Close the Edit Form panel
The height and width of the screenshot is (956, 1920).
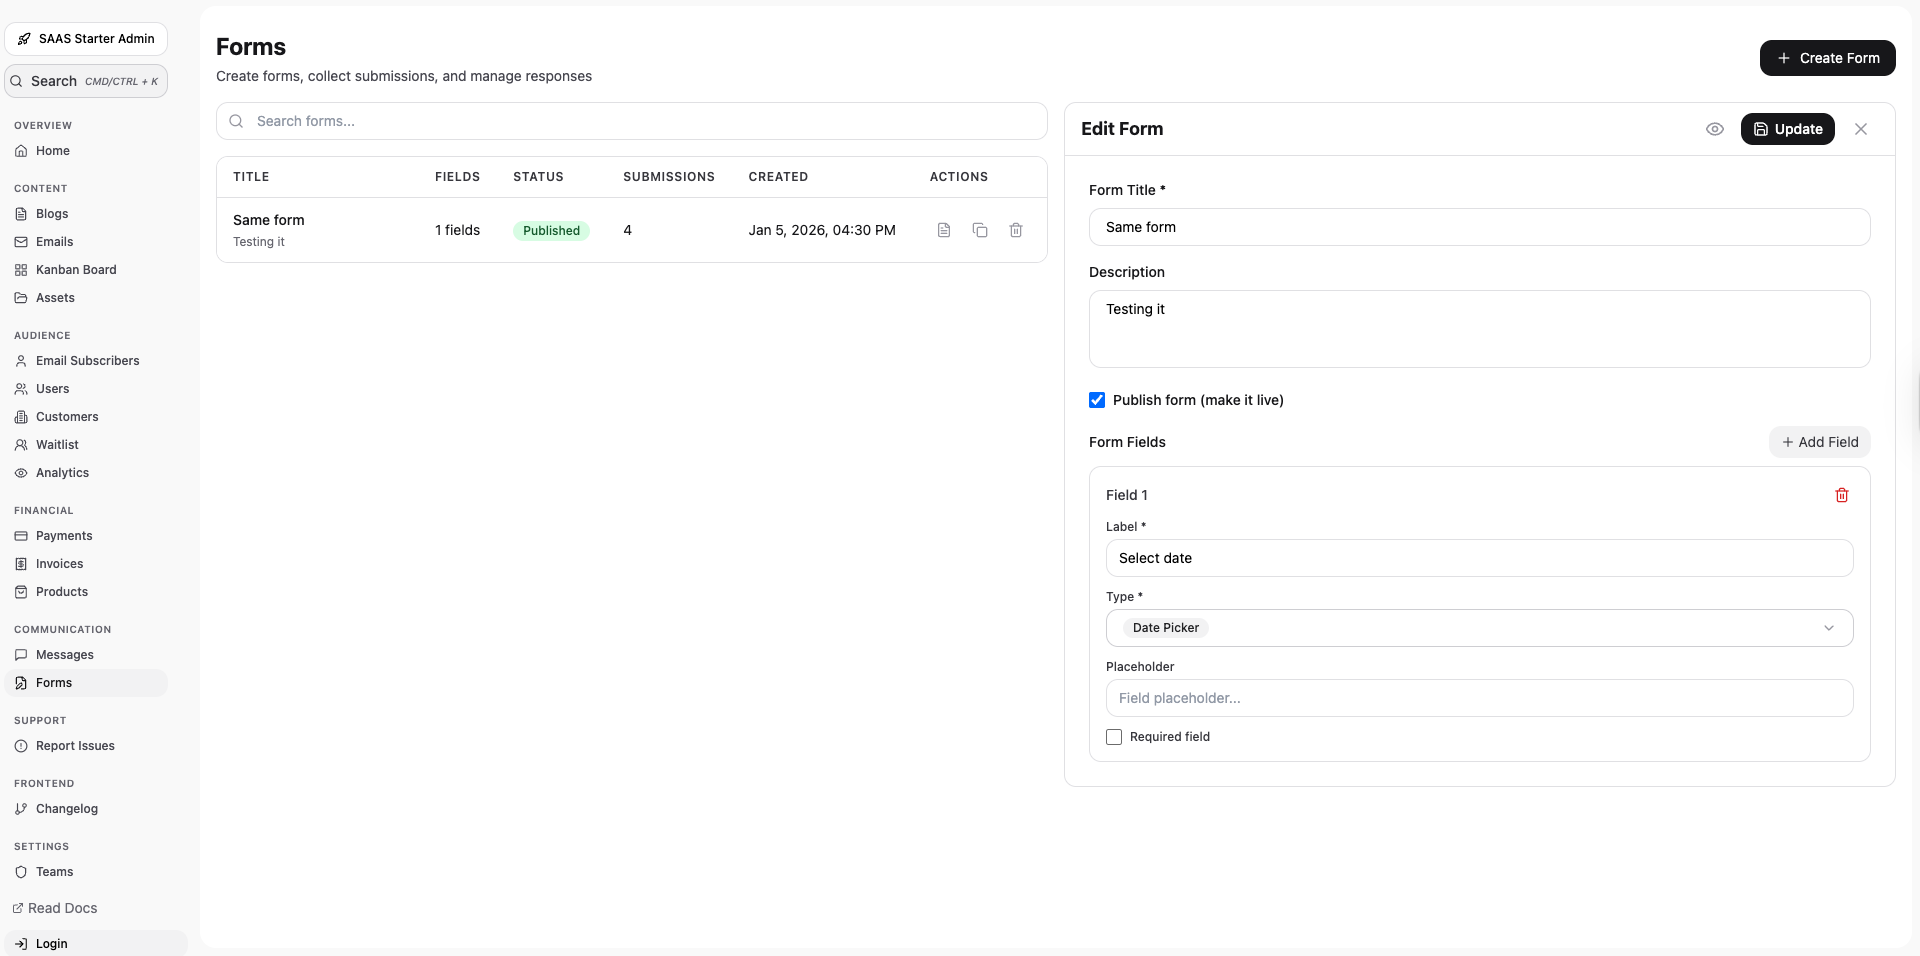1861,129
